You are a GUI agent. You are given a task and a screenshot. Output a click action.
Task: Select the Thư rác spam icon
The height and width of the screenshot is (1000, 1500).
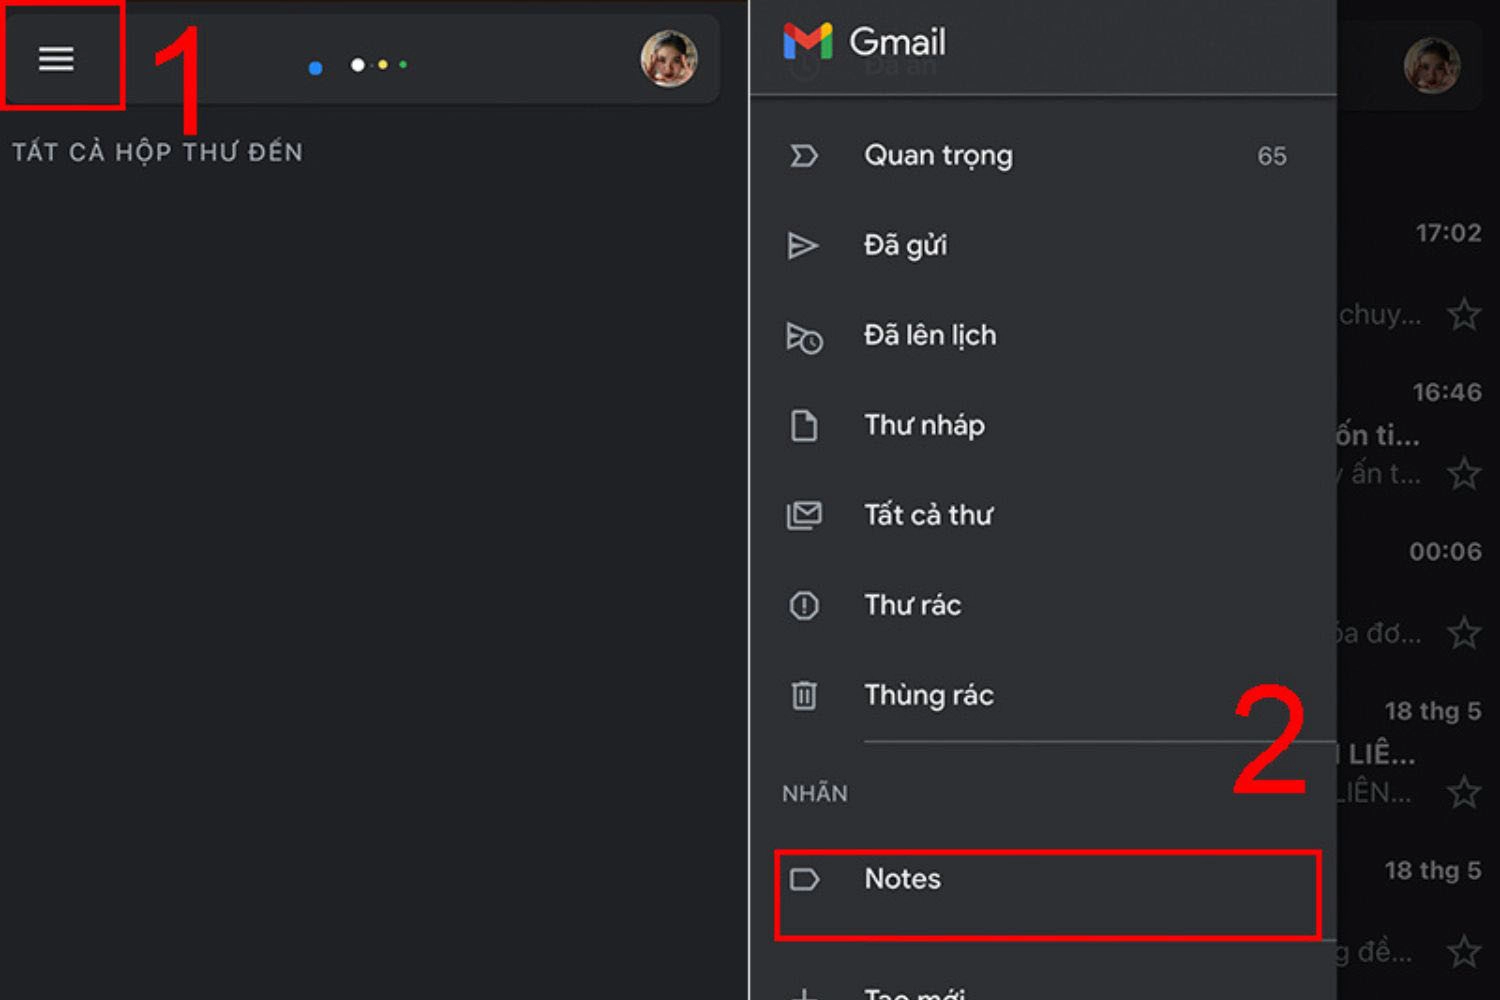[x=804, y=606]
